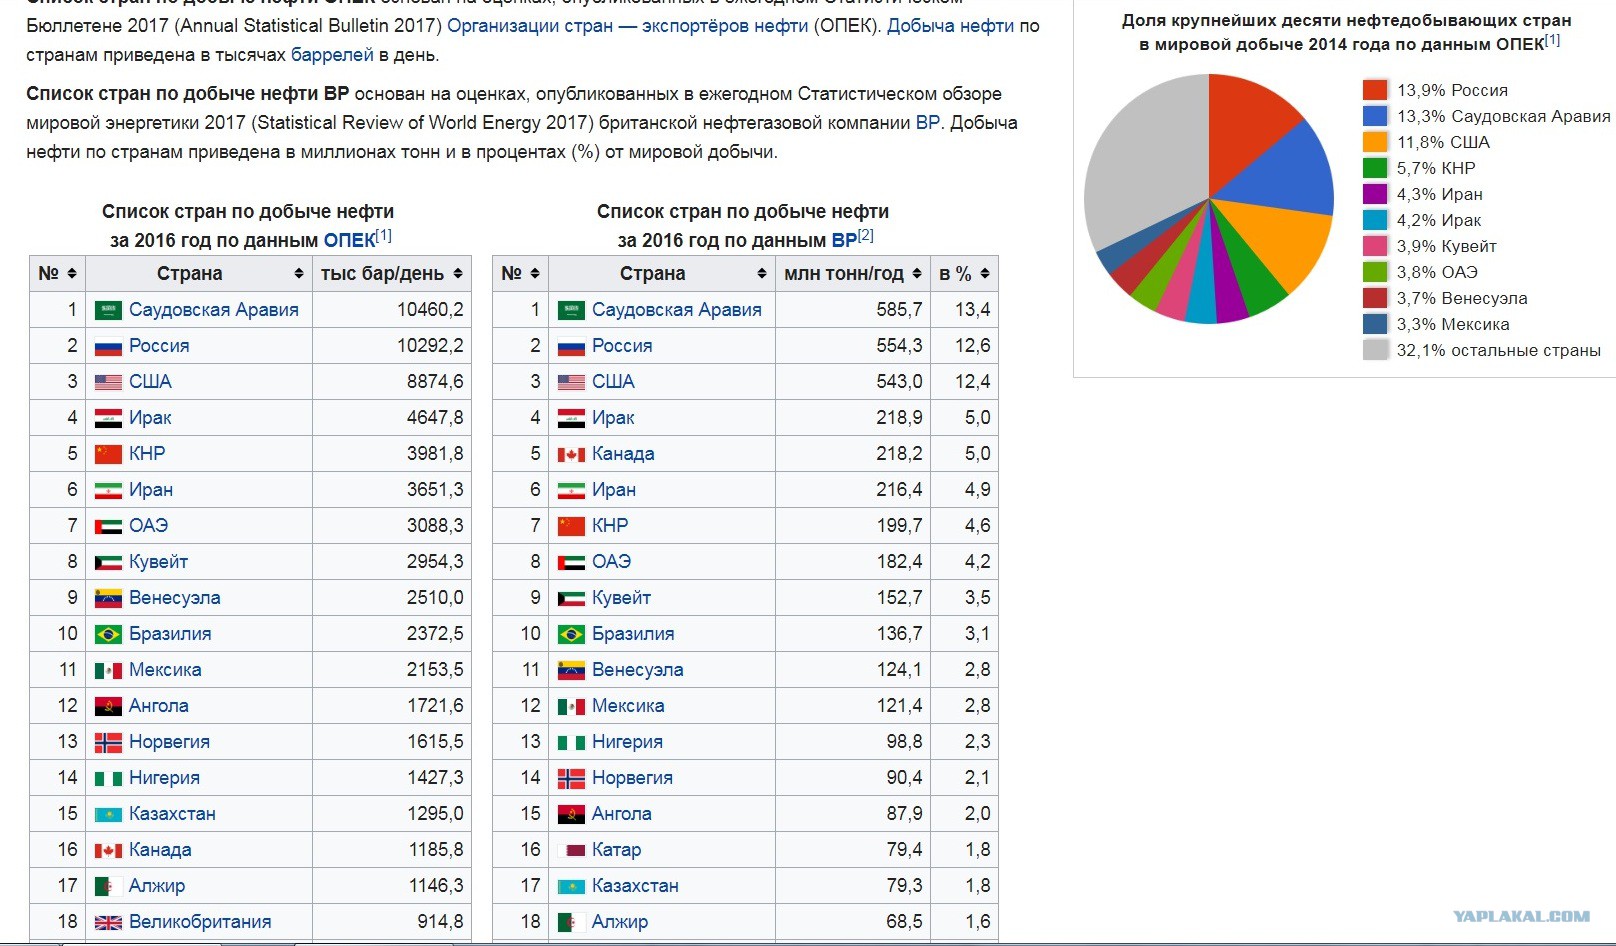Click the Canada flag in BP table
Screen dimensions: 1616x946
[x=571, y=454]
